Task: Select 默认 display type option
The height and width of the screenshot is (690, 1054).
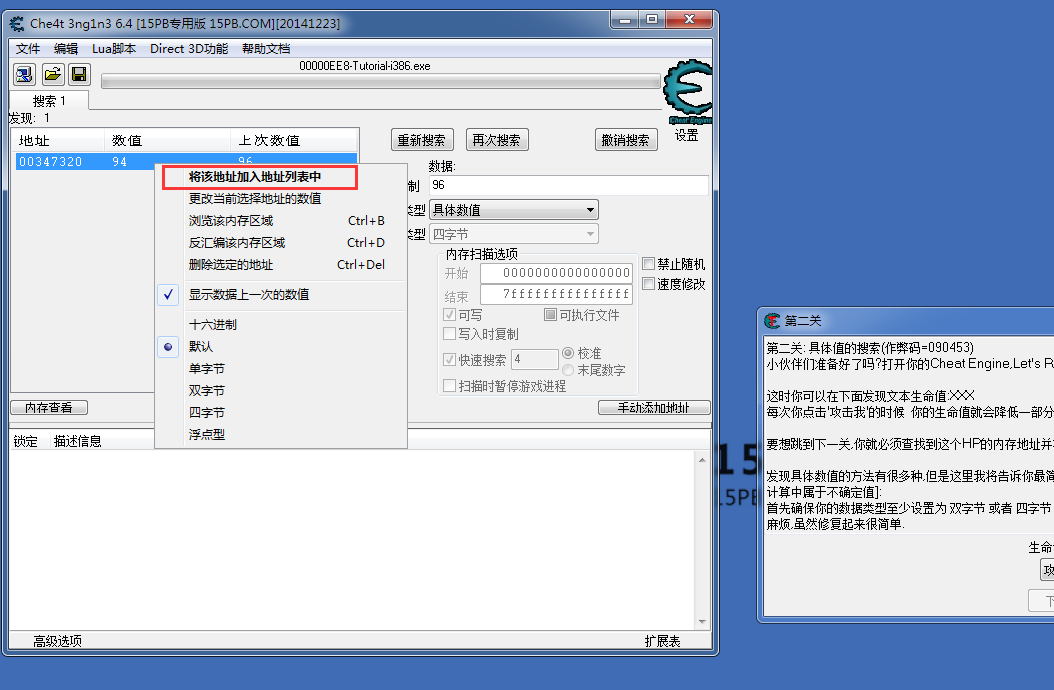Action: 280,346
